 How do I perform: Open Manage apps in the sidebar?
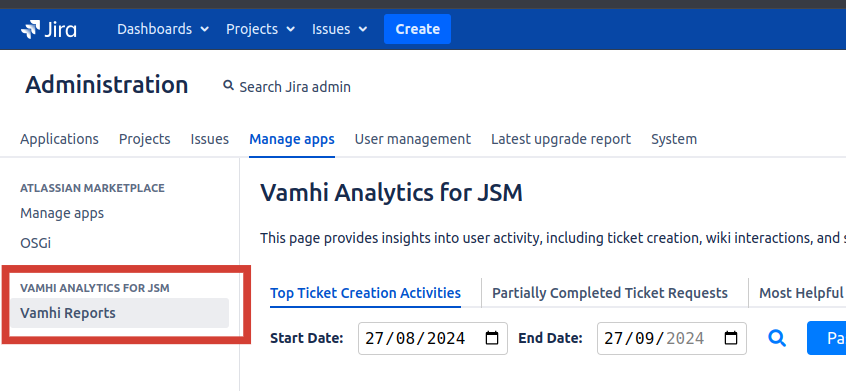click(x=62, y=214)
